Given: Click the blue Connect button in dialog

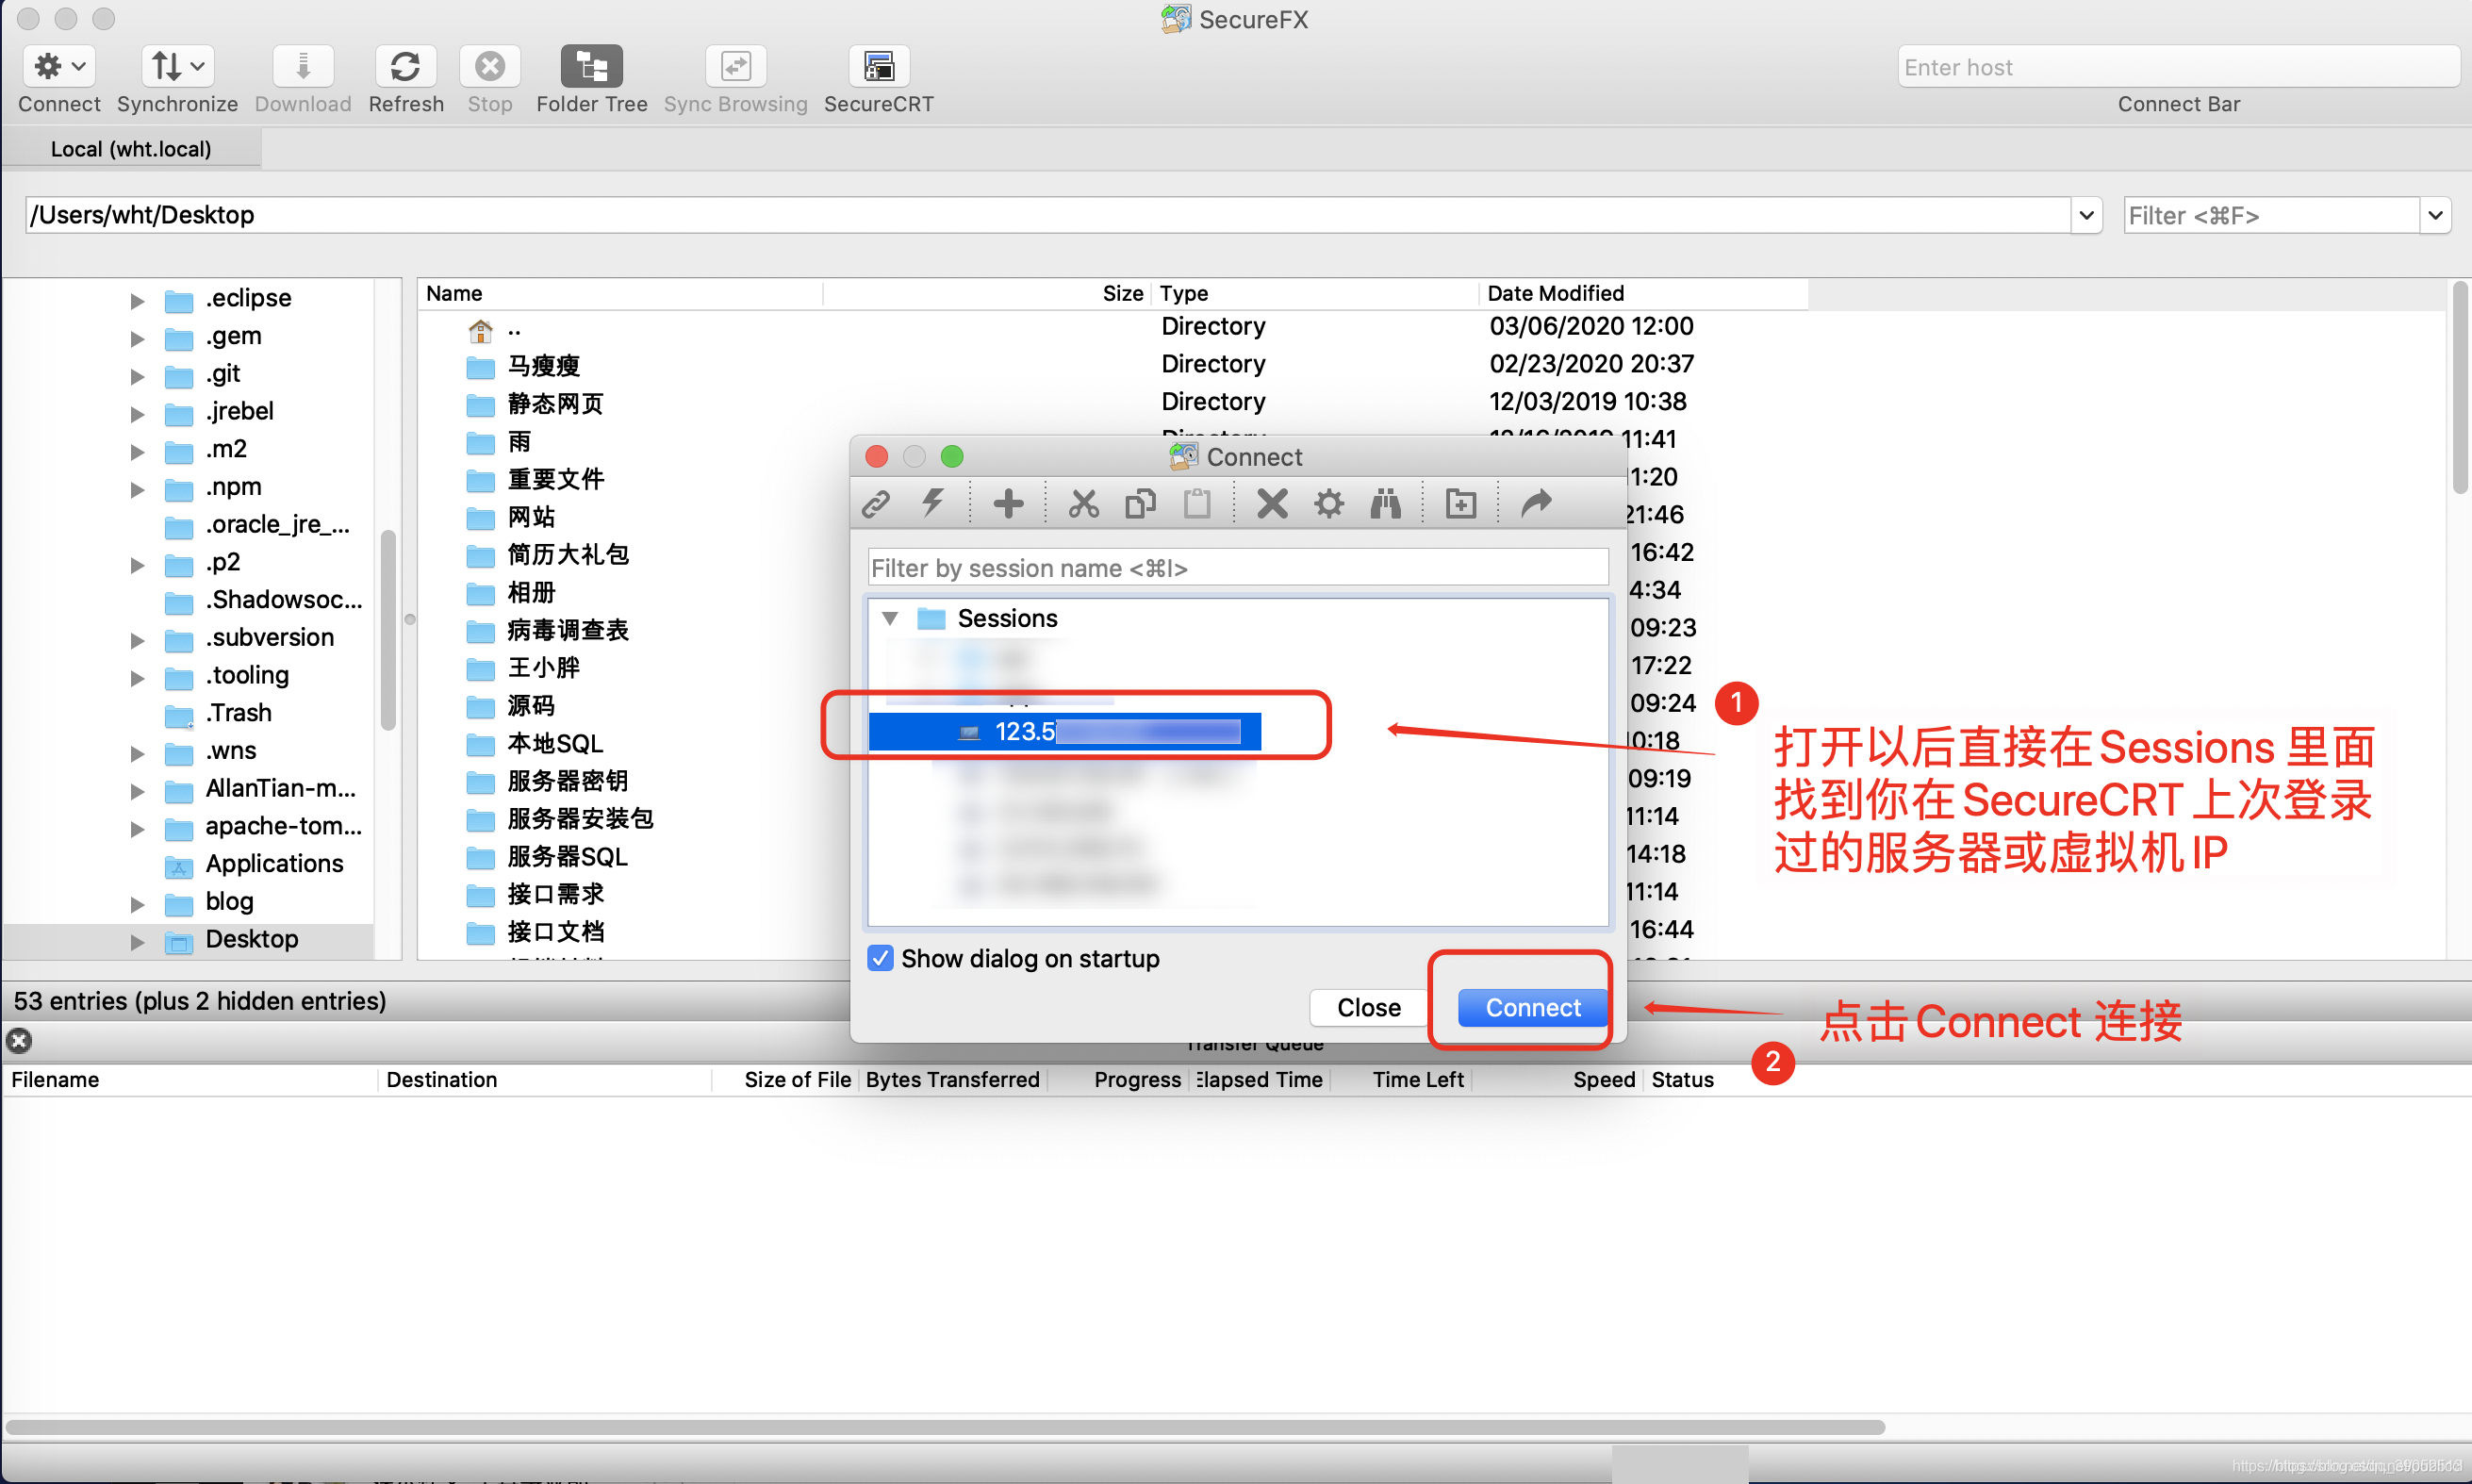Looking at the screenshot, I should pos(1532,1007).
